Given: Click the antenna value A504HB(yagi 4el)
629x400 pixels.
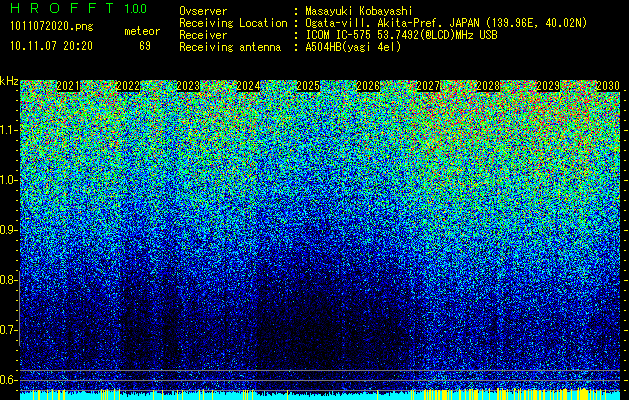Looking at the screenshot, I should point(353,47).
